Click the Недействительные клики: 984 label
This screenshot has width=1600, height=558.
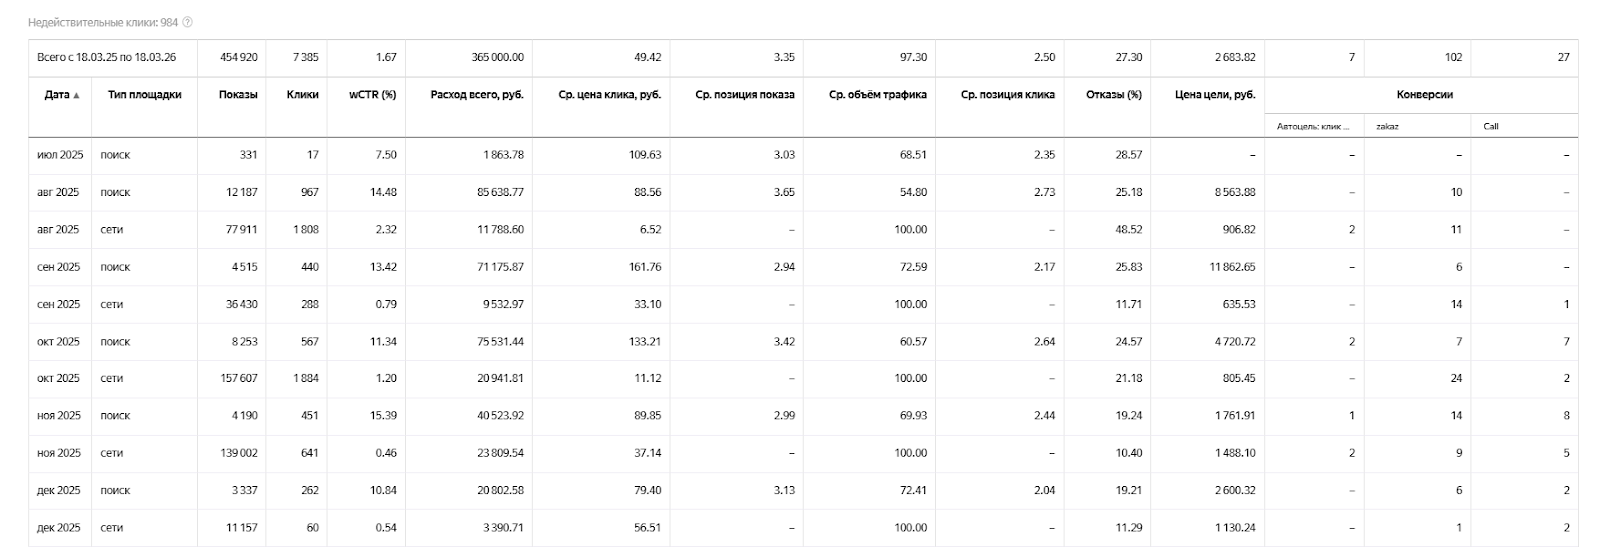(102, 22)
